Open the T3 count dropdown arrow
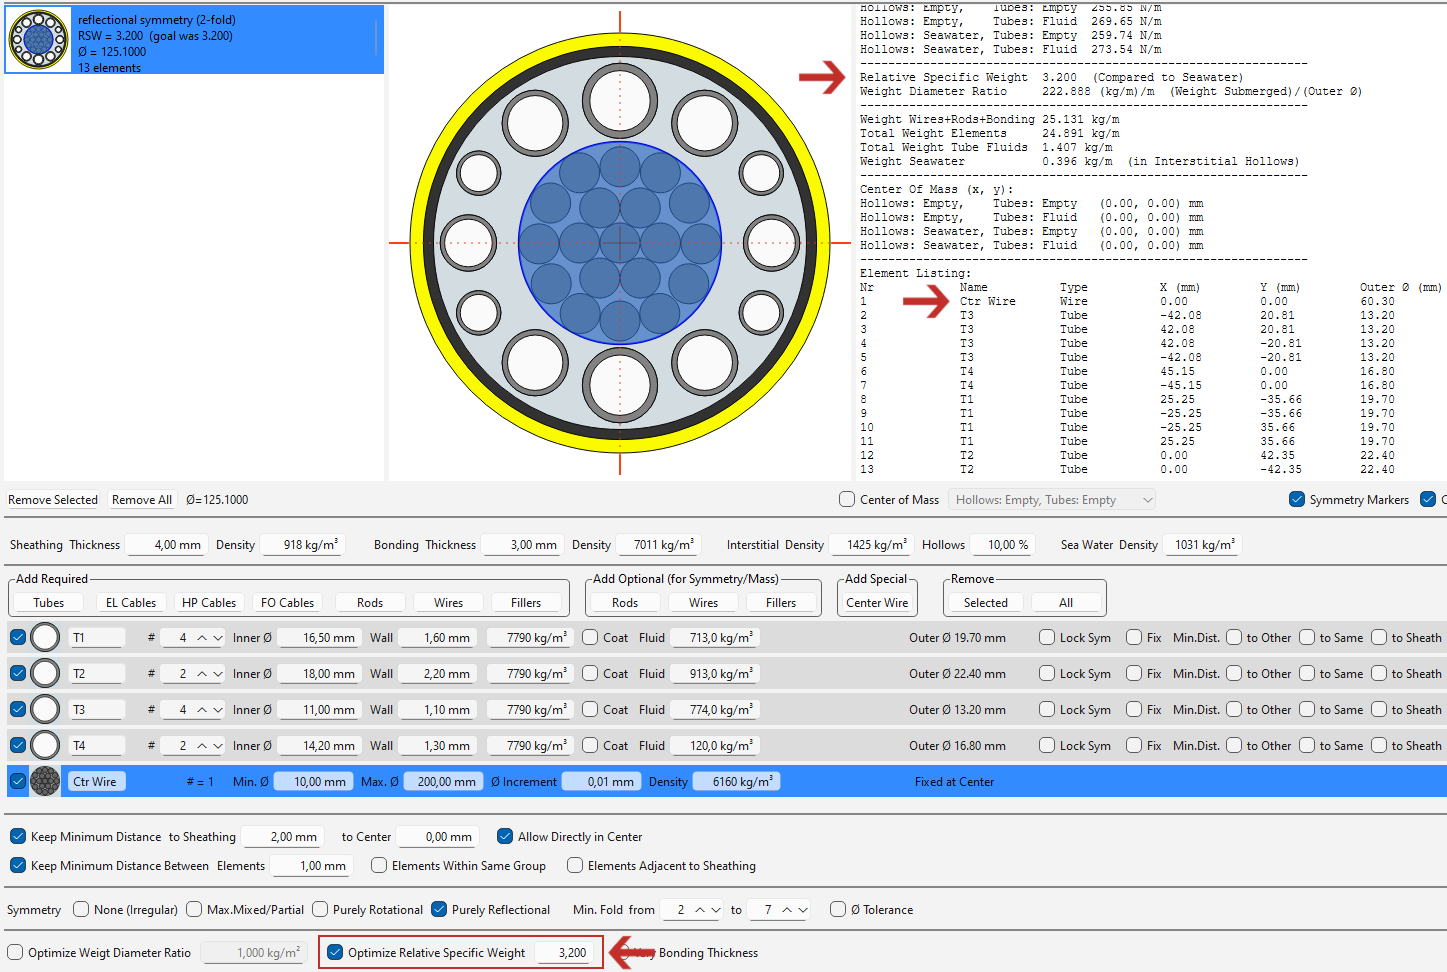 [218, 709]
